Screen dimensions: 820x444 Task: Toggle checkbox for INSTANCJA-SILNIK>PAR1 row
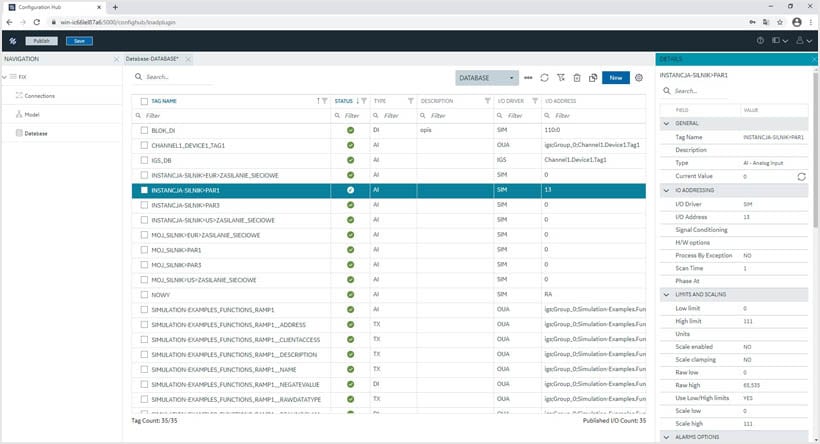[x=144, y=190]
